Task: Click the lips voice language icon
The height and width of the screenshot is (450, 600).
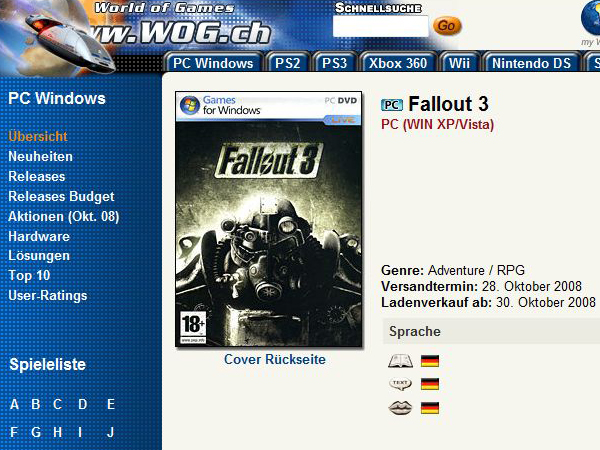Action: coord(400,408)
